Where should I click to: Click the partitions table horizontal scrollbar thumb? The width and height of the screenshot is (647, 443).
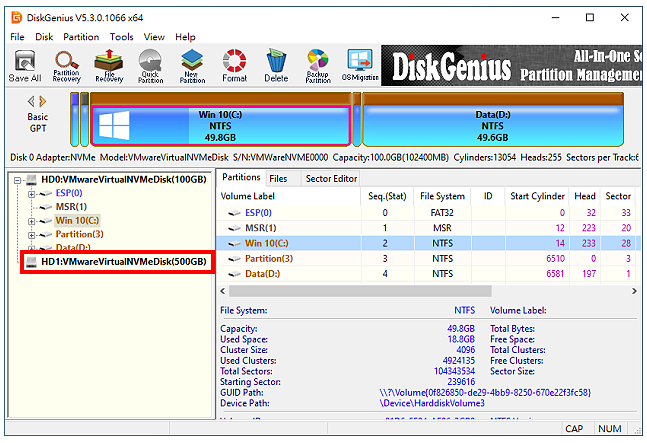(360, 291)
